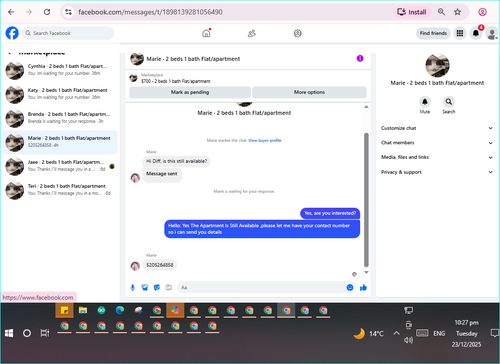Screen dimensions: 500x364
Task: Click Mark as pending button
Action: click(190, 92)
